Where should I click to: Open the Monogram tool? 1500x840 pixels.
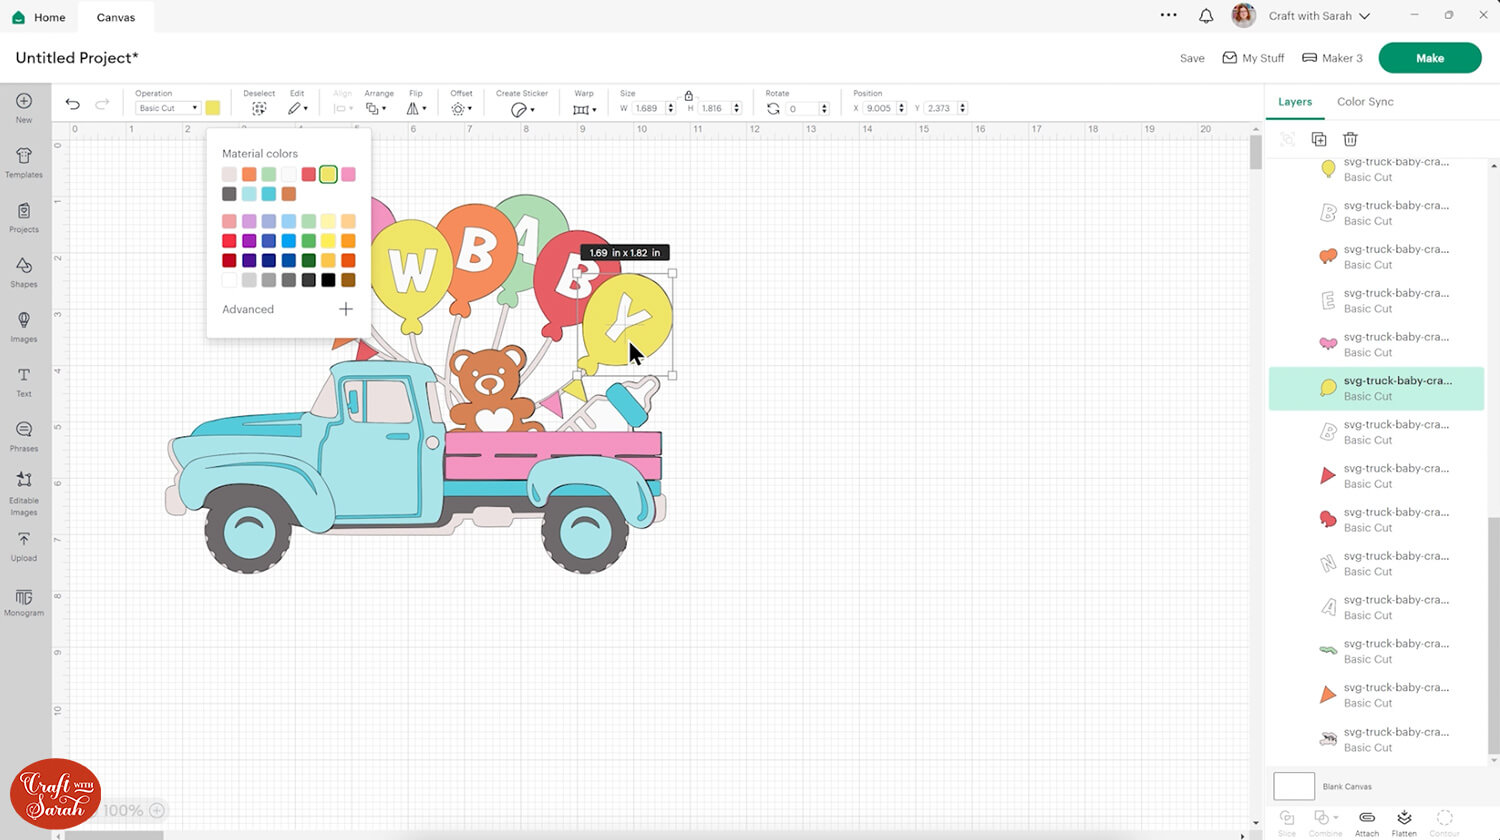pyautogui.click(x=24, y=602)
